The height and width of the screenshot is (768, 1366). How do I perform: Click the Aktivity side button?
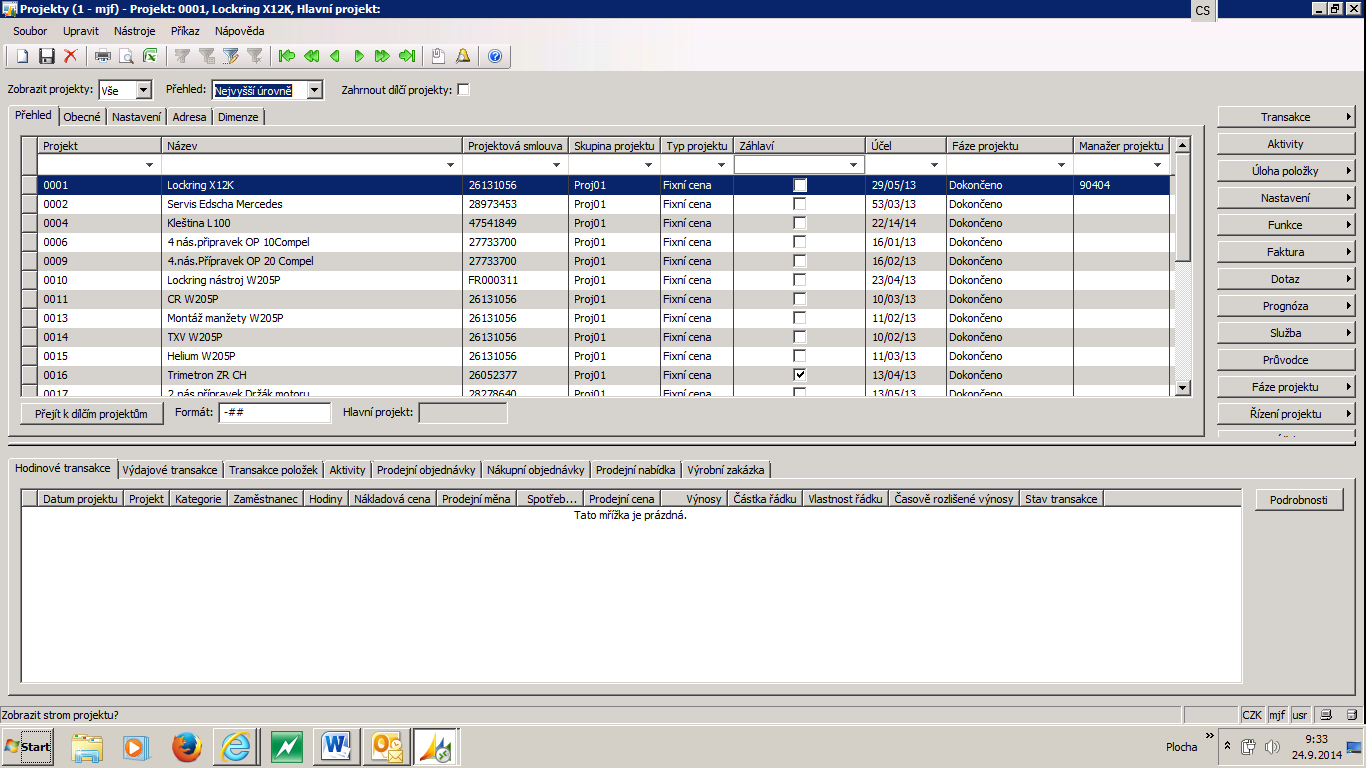coord(1286,144)
